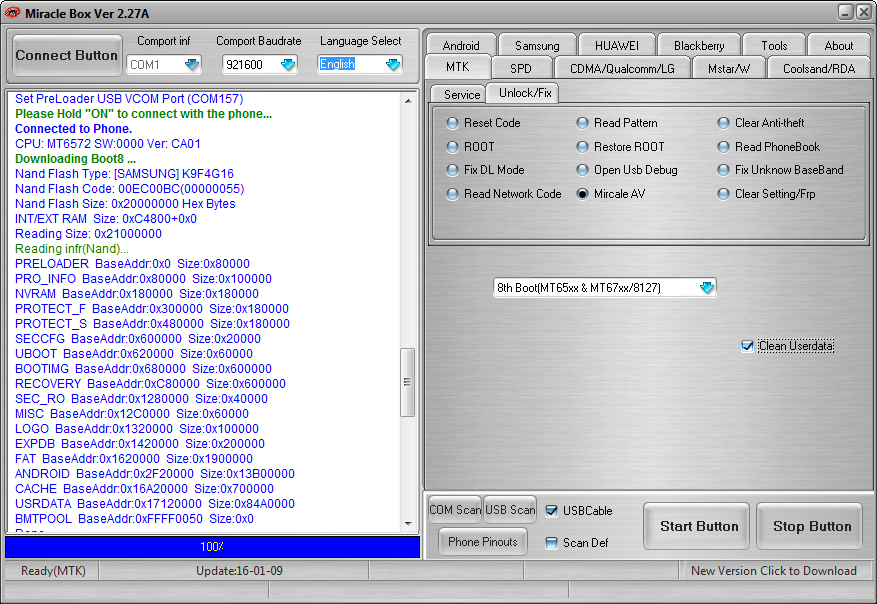Select the SPD tab

[x=521, y=68]
